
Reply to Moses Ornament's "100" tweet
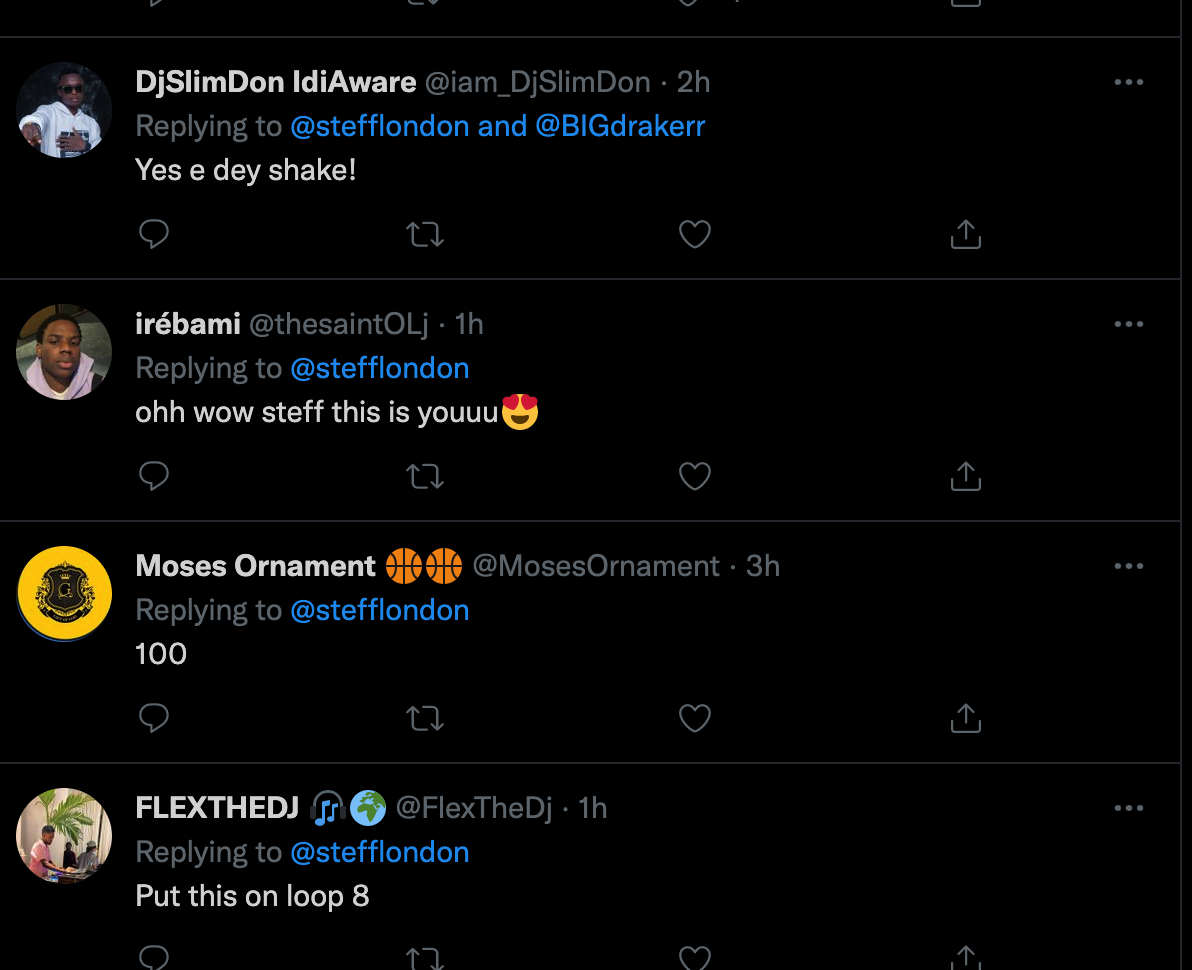(x=153, y=718)
